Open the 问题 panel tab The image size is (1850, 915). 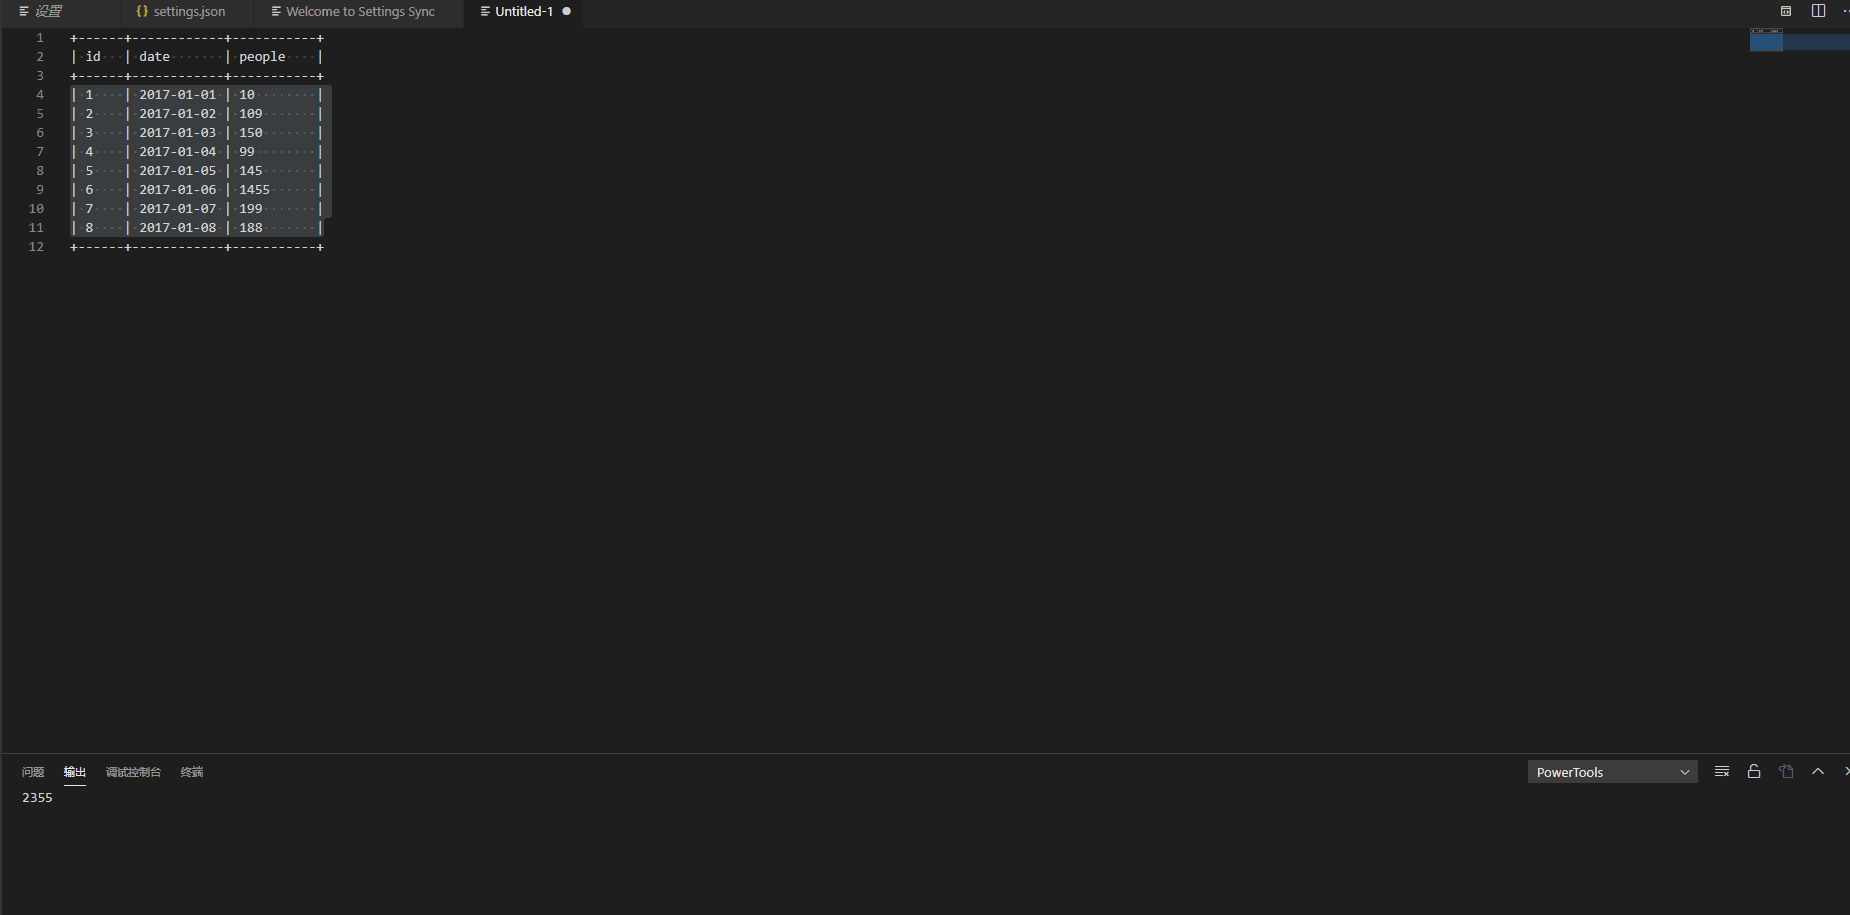click(x=33, y=772)
